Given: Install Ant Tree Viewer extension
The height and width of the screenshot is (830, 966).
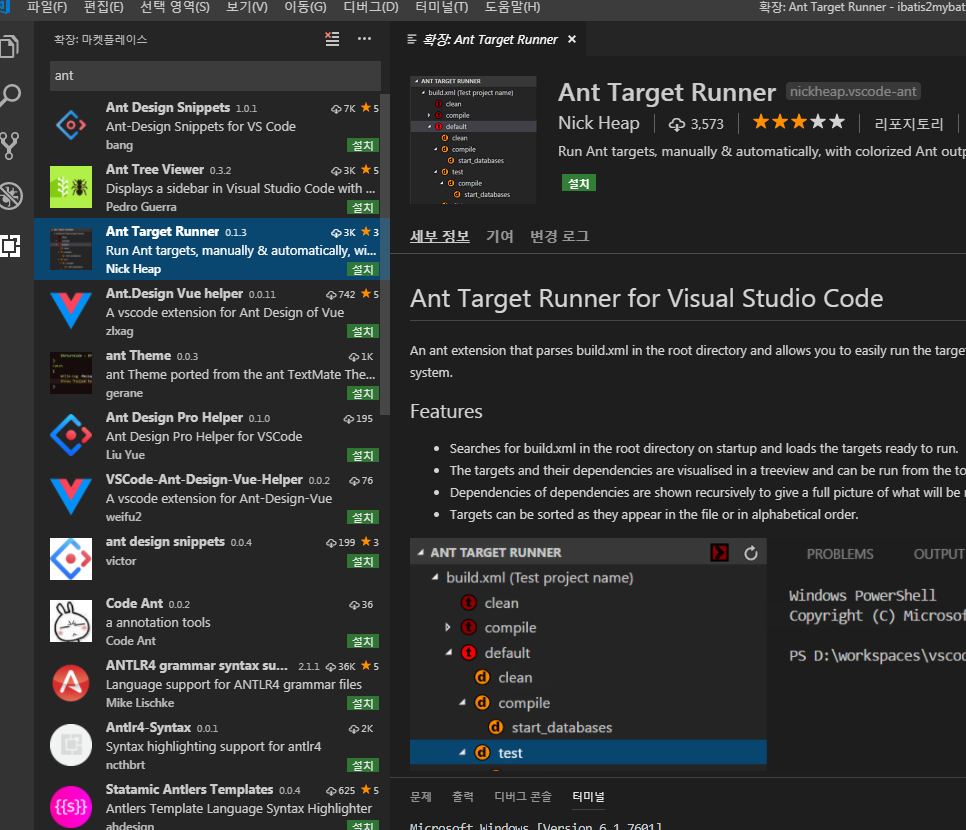Looking at the screenshot, I should pos(362,208).
